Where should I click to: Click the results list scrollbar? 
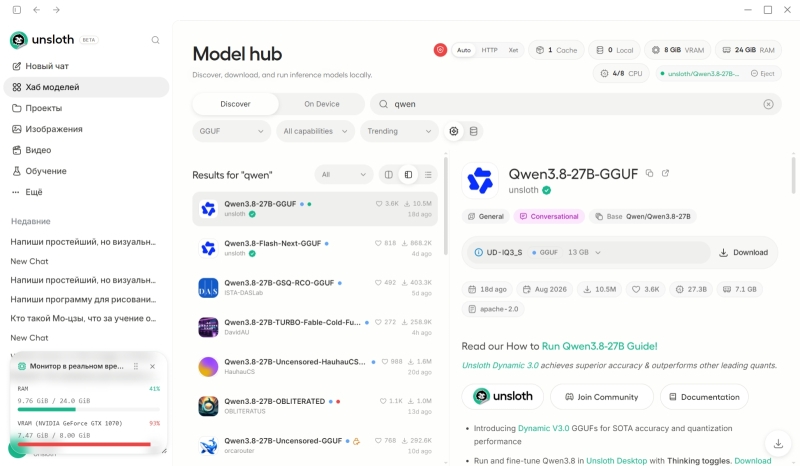(x=445, y=206)
